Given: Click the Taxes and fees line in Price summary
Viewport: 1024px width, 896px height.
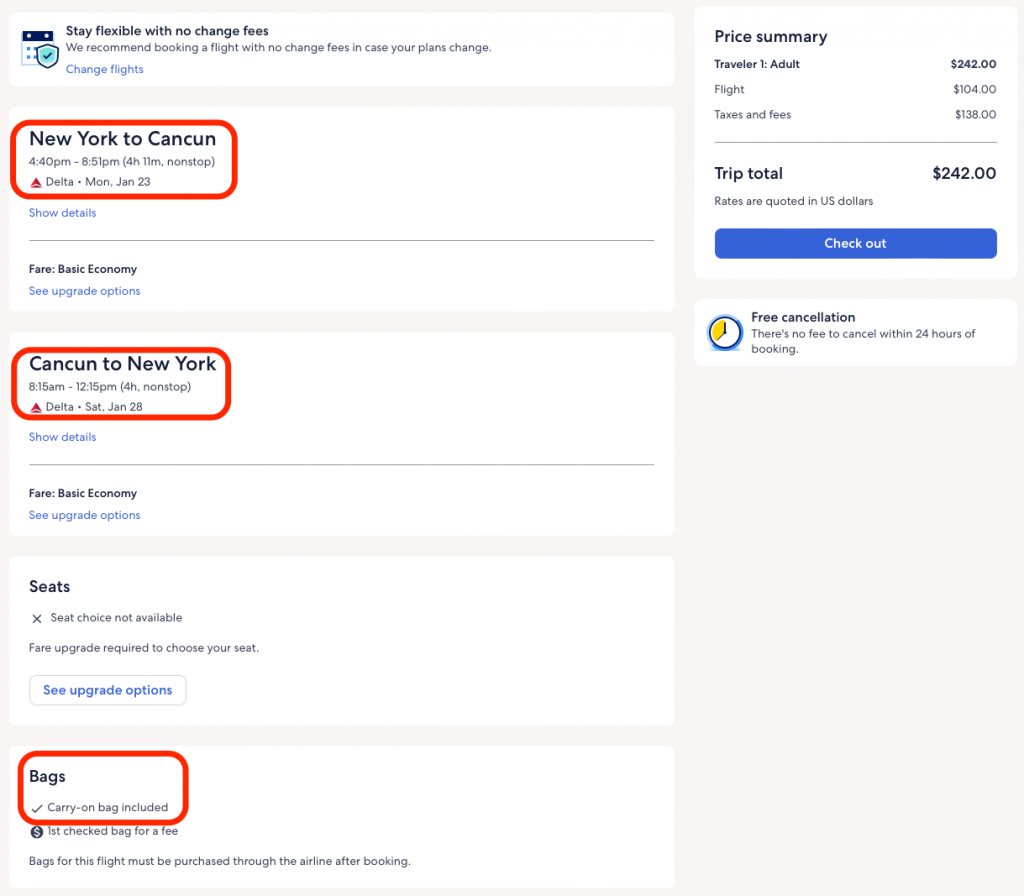Looking at the screenshot, I should click(752, 115).
